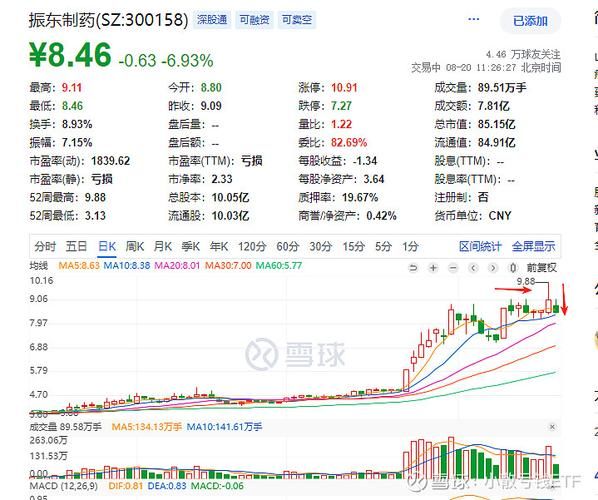Click the volume MA10:141.61万手 label
The image size is (598, 500).
tap(224, 427)
